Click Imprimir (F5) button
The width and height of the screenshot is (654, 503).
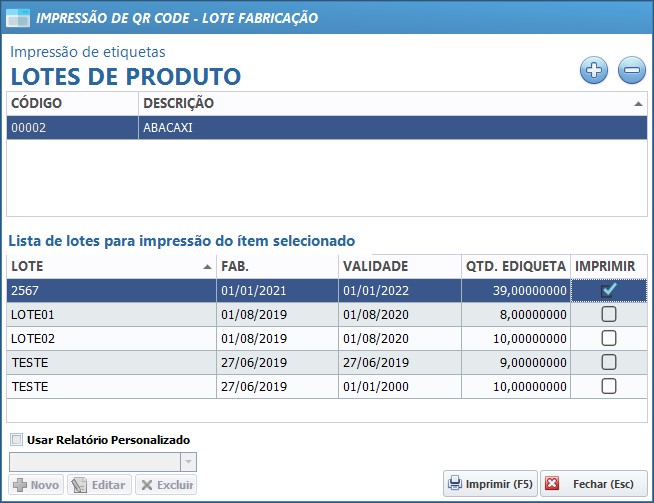pos(490,484)
